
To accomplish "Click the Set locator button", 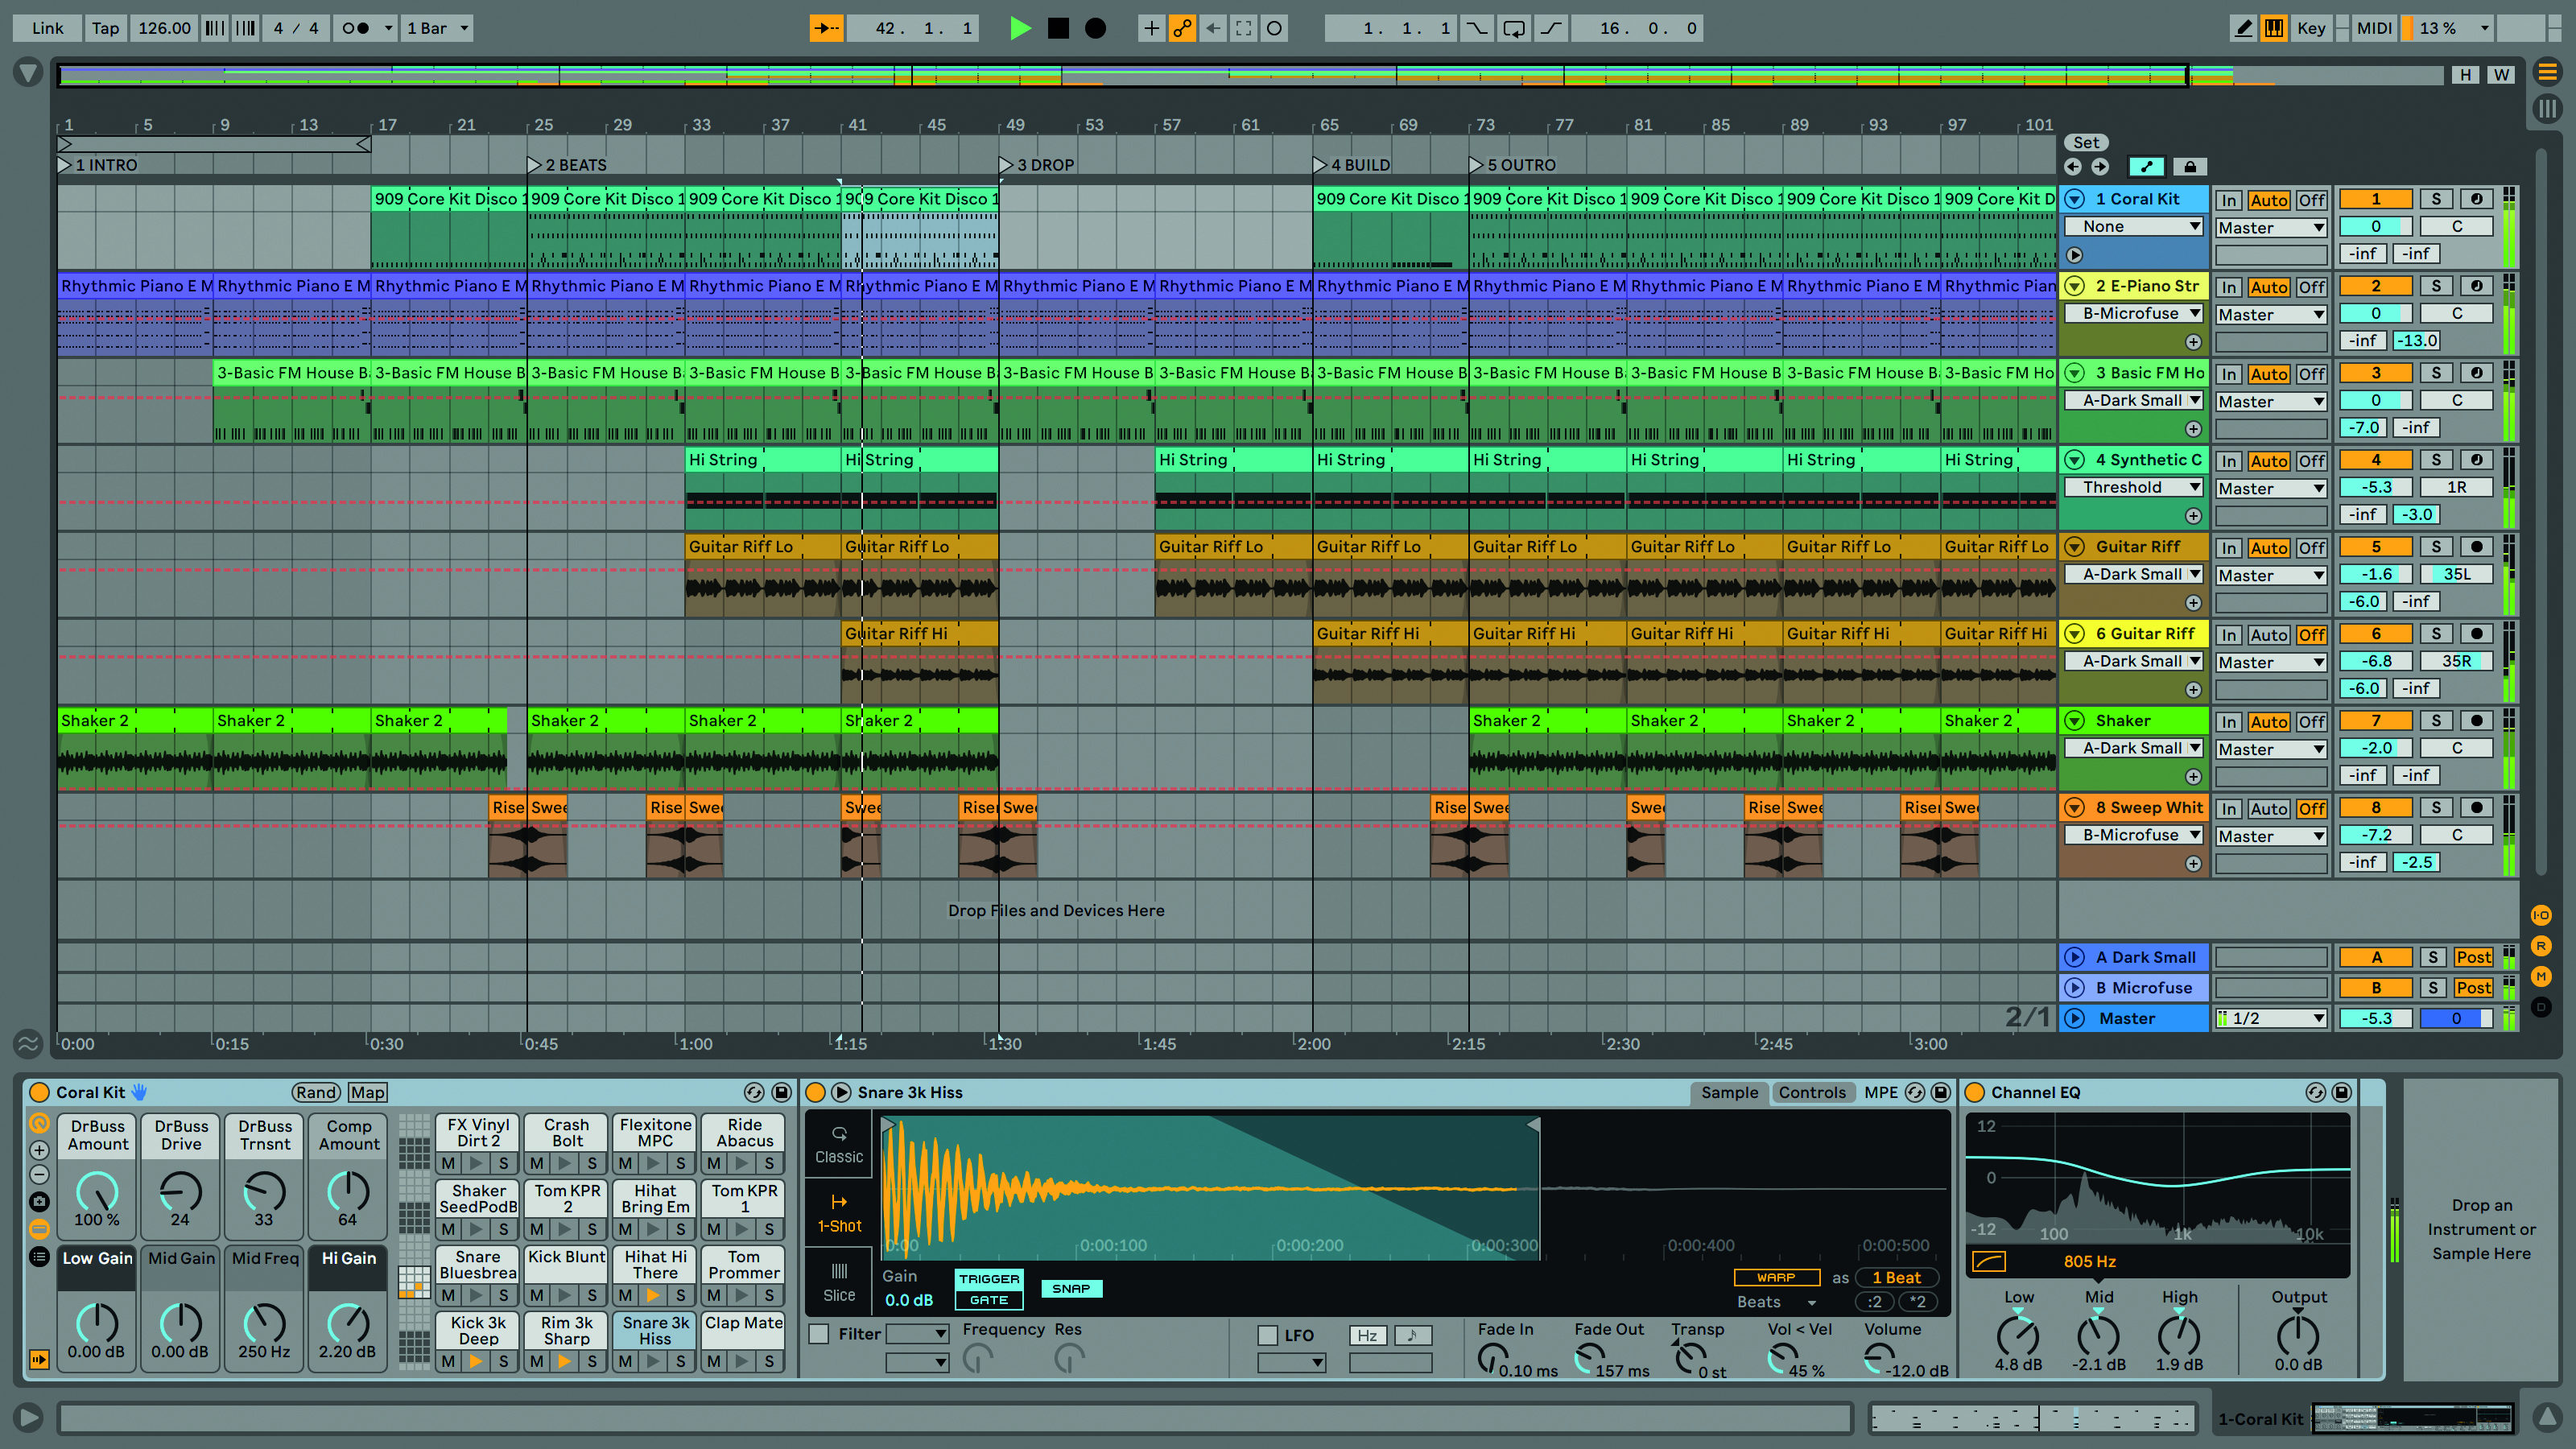I will click(2086, 143).
